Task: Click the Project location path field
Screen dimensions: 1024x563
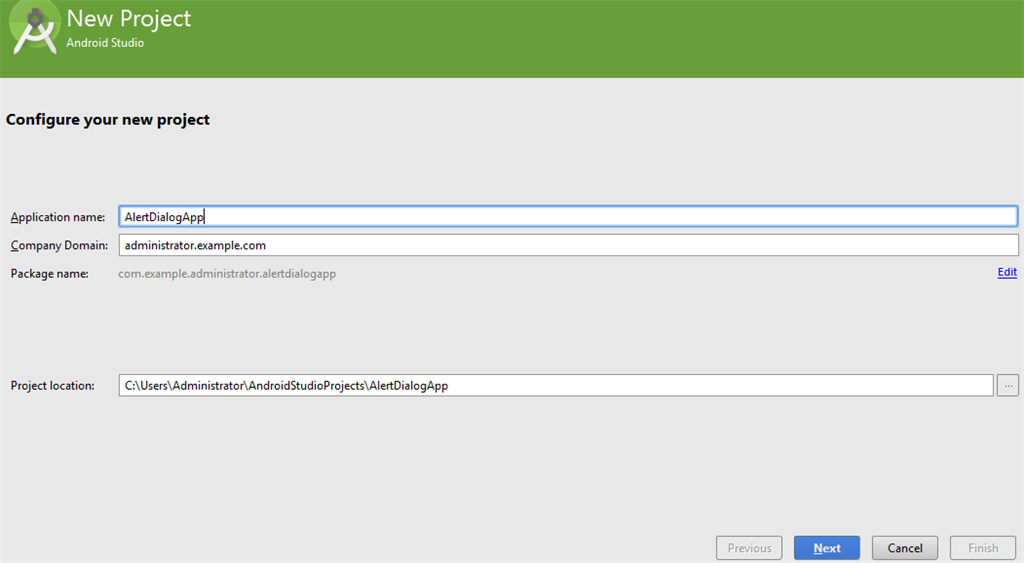Action: [x=556, y=385]
